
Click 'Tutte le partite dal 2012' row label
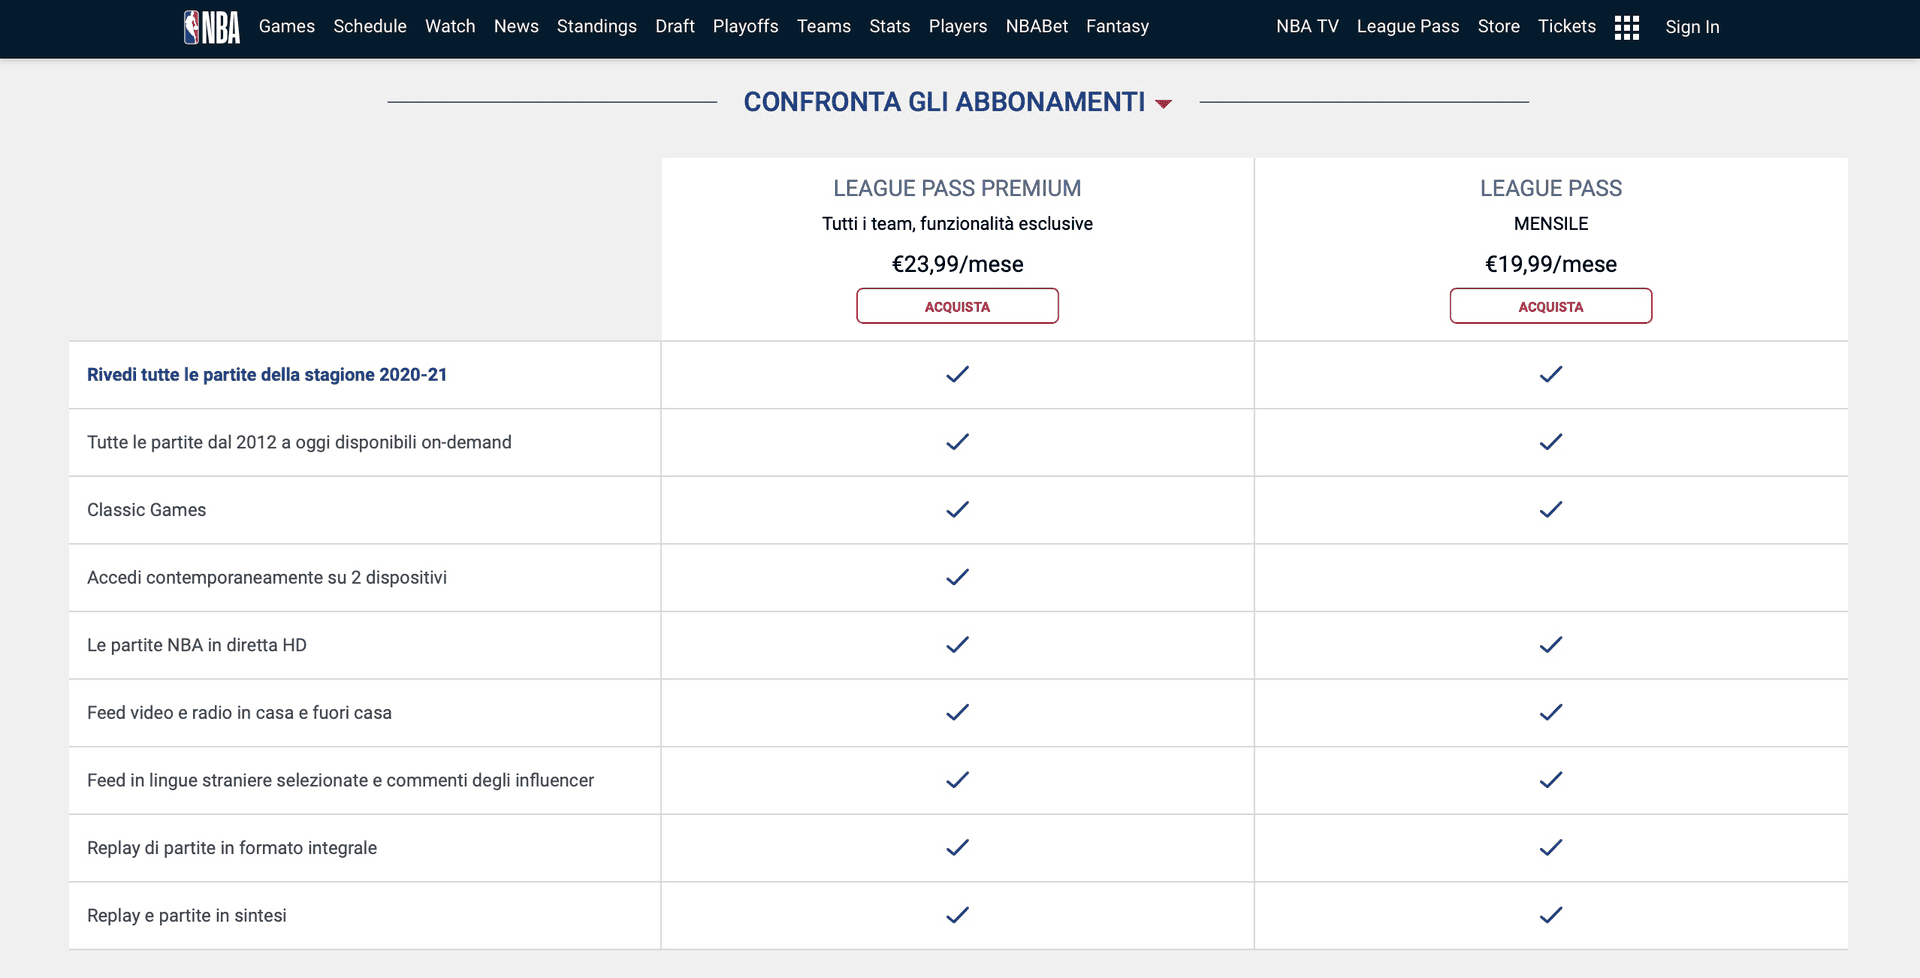[299, 442]
